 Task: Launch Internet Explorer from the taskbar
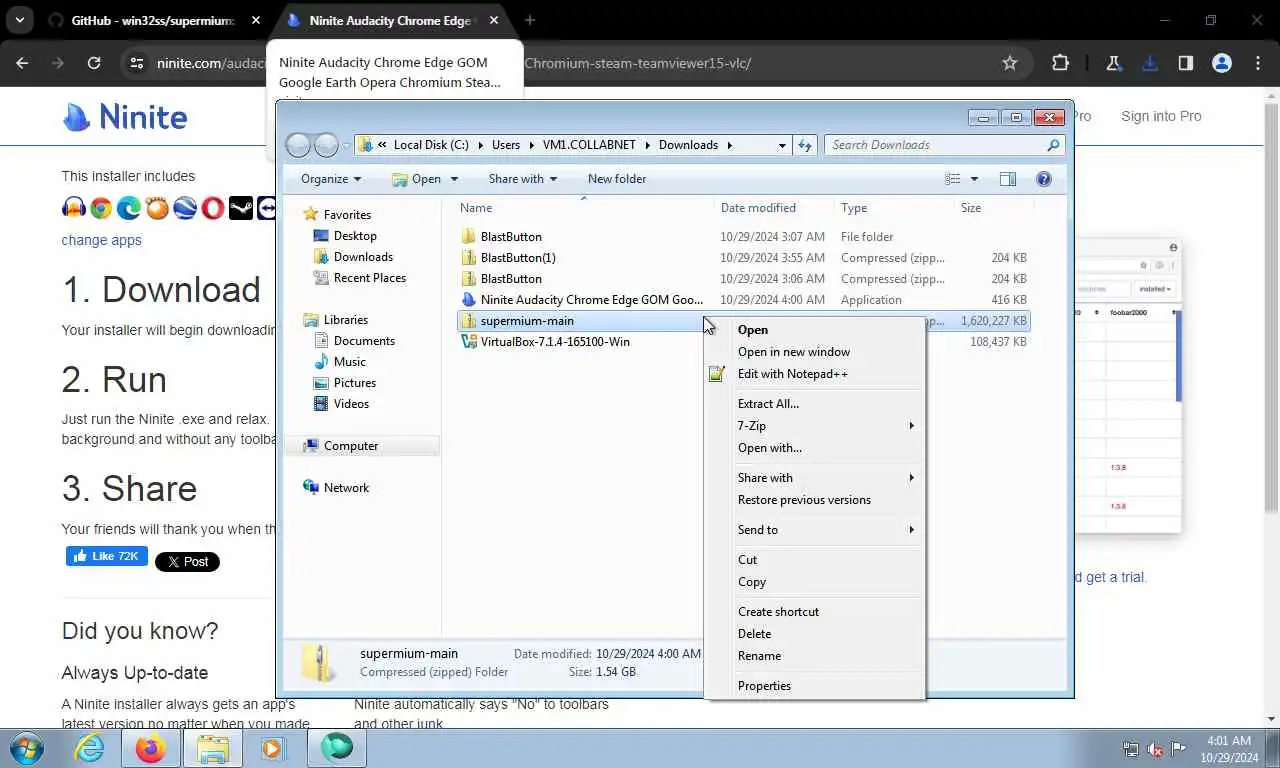(90, 748)
